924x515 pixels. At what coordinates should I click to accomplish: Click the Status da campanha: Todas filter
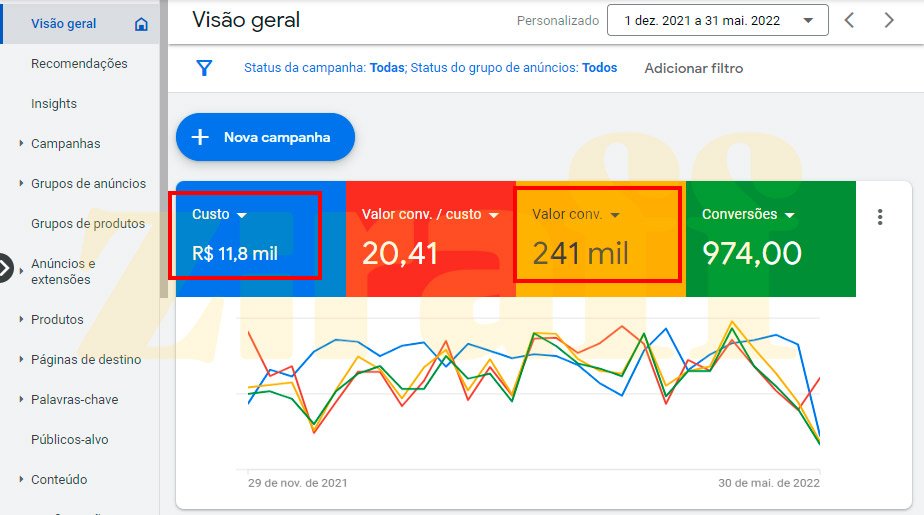[324, 68]
